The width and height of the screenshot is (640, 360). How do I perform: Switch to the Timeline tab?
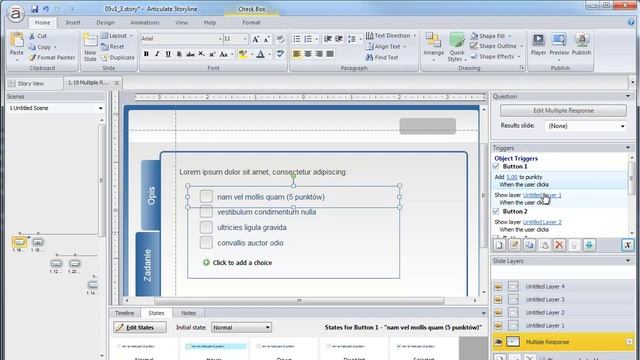pyautogui.click(x=124, y=313)
